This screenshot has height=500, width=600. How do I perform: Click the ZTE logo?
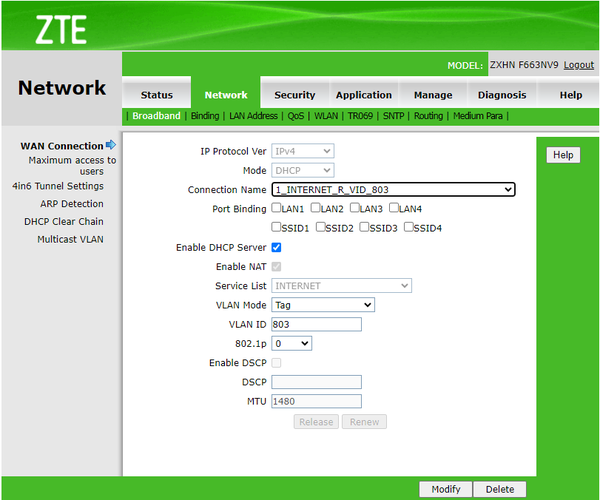coord(61,31)
